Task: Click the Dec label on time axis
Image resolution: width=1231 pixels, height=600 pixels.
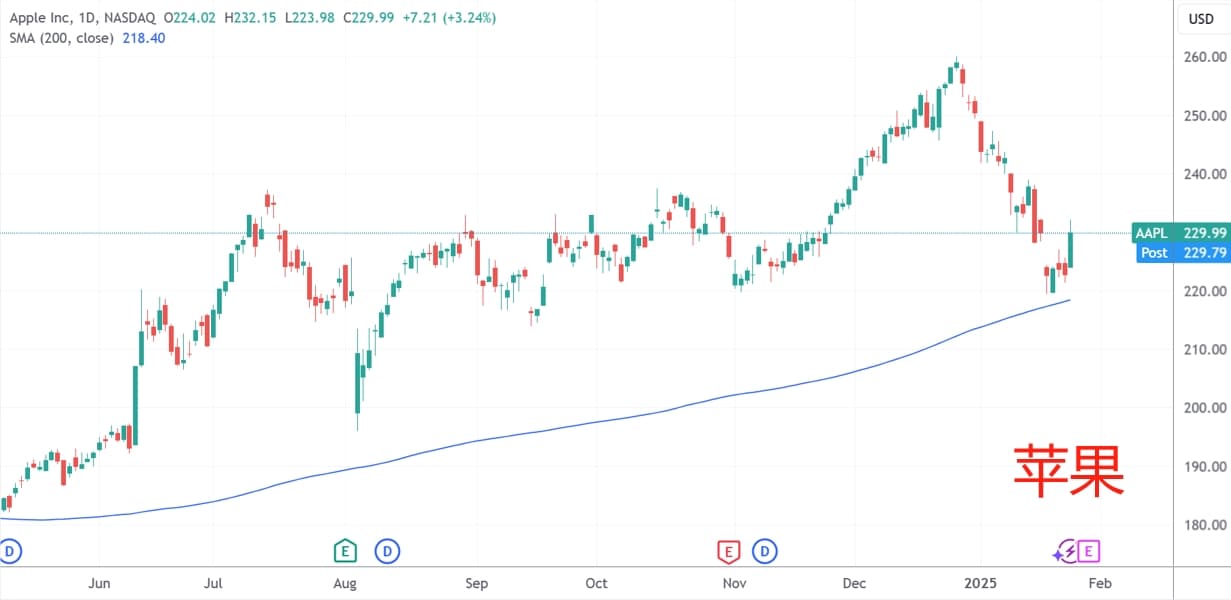Action: point(854,583)
